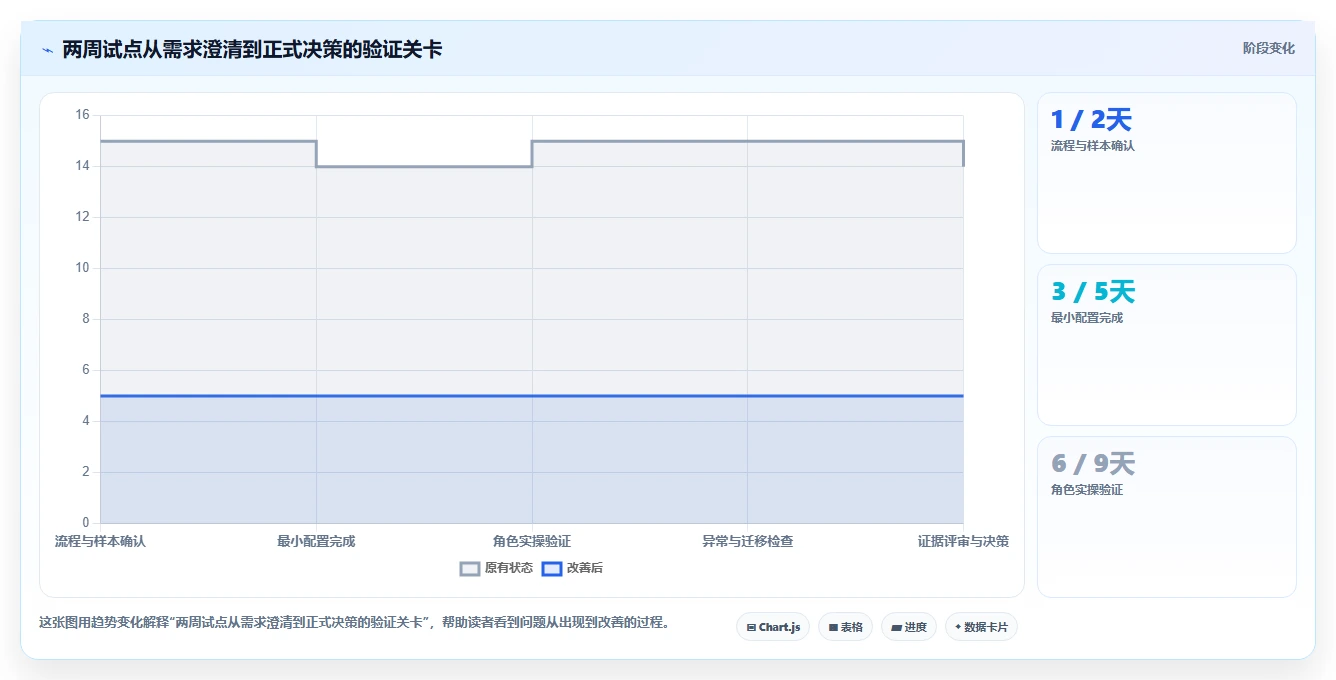
Task: Click the lightning icon beside the title
Action: coord(47,50)
